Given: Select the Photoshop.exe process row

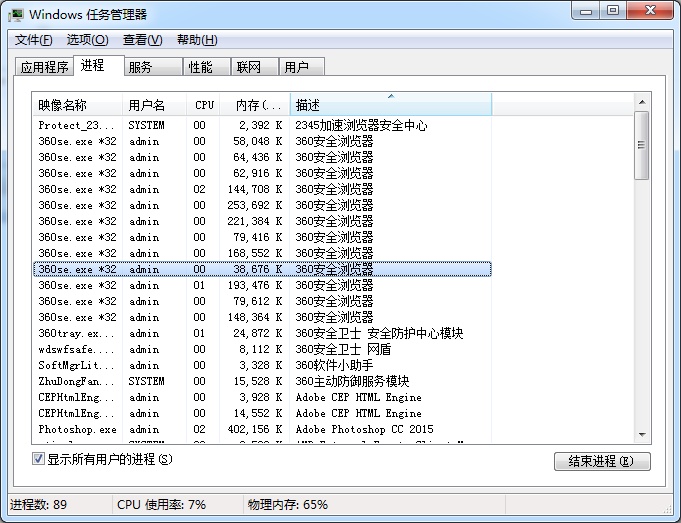Looking at the screenshot, I should [262, 429].
